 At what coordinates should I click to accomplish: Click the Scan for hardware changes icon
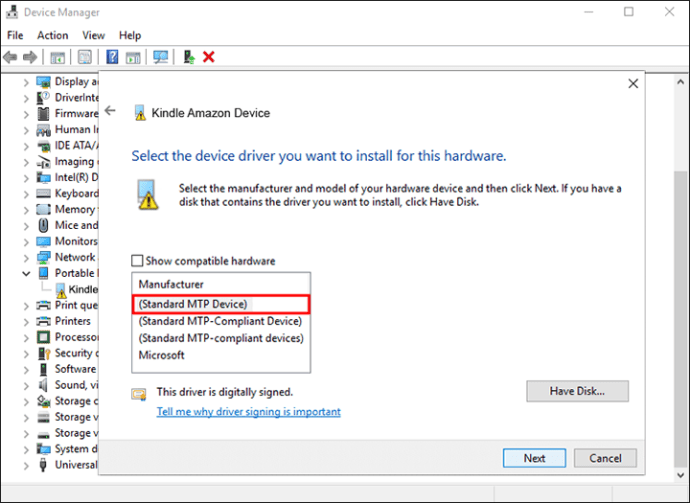[x=160, y=57]
